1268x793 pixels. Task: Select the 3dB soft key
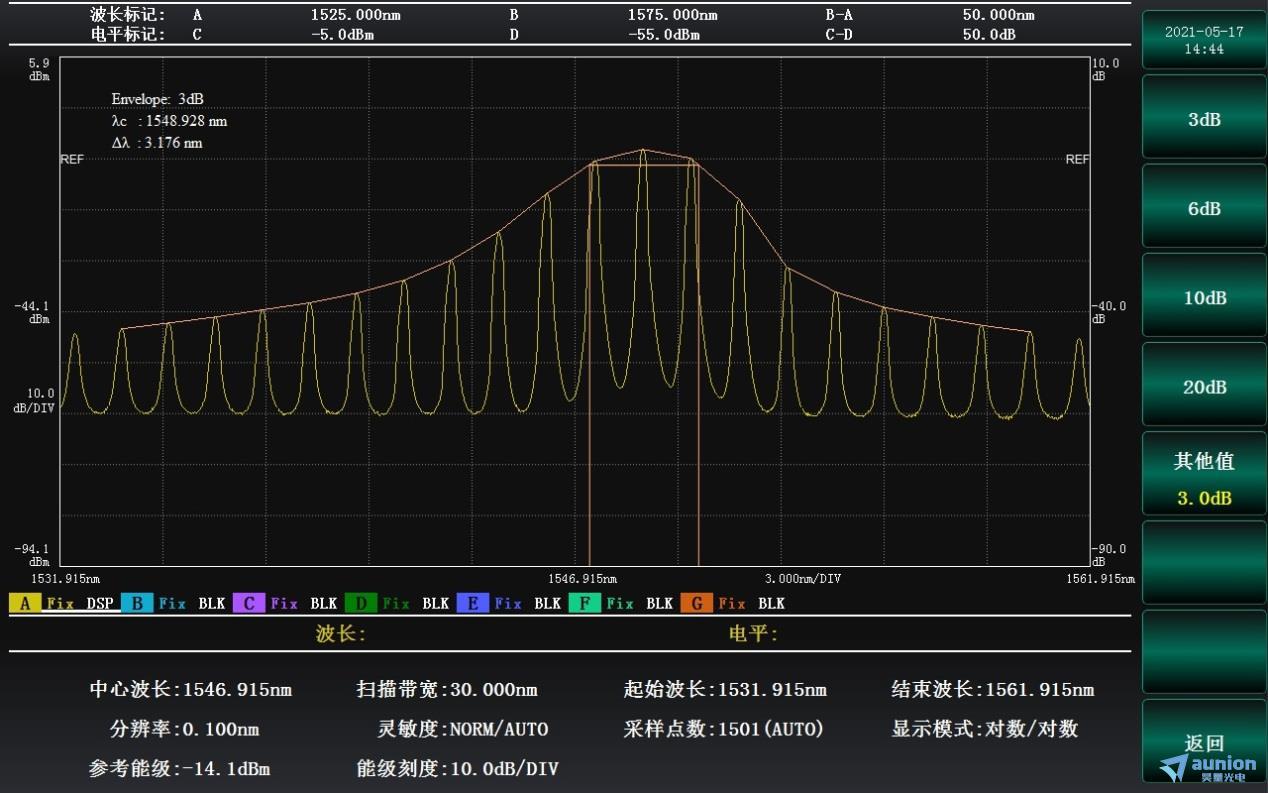(x=1204, y=119)
